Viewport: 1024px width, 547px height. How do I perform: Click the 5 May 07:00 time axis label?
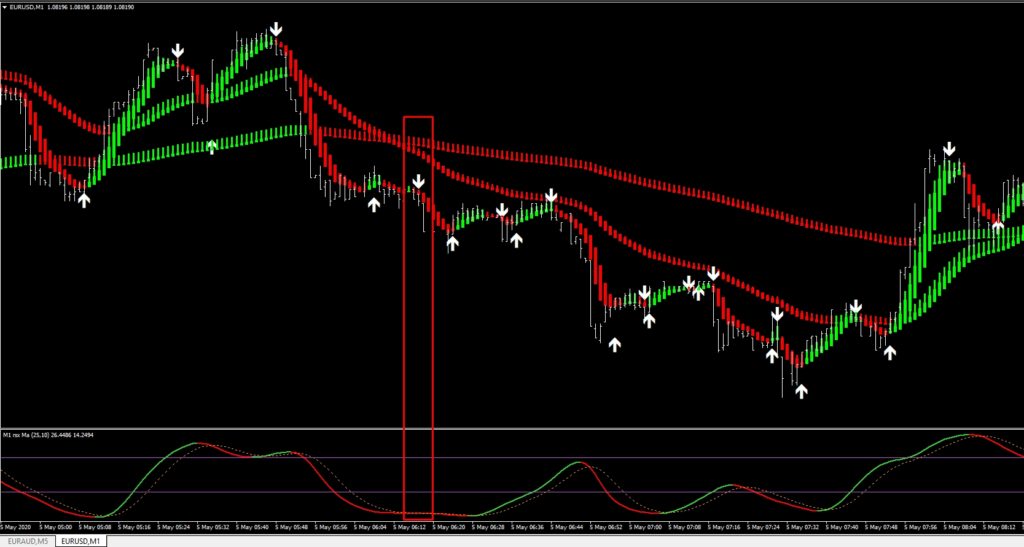pos(645,526)
